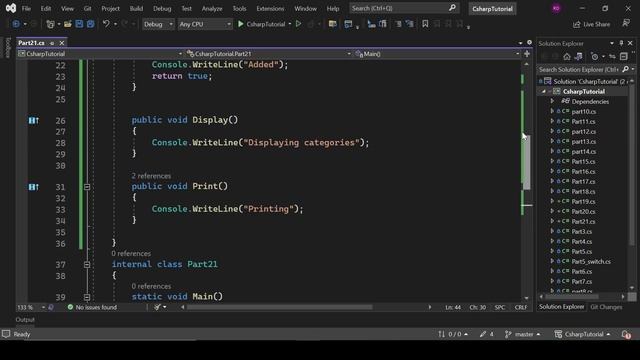Click the pending changes pencil in status bar
Screen dimensions: 640x360
pyautogui.click(x=487, y=334)
